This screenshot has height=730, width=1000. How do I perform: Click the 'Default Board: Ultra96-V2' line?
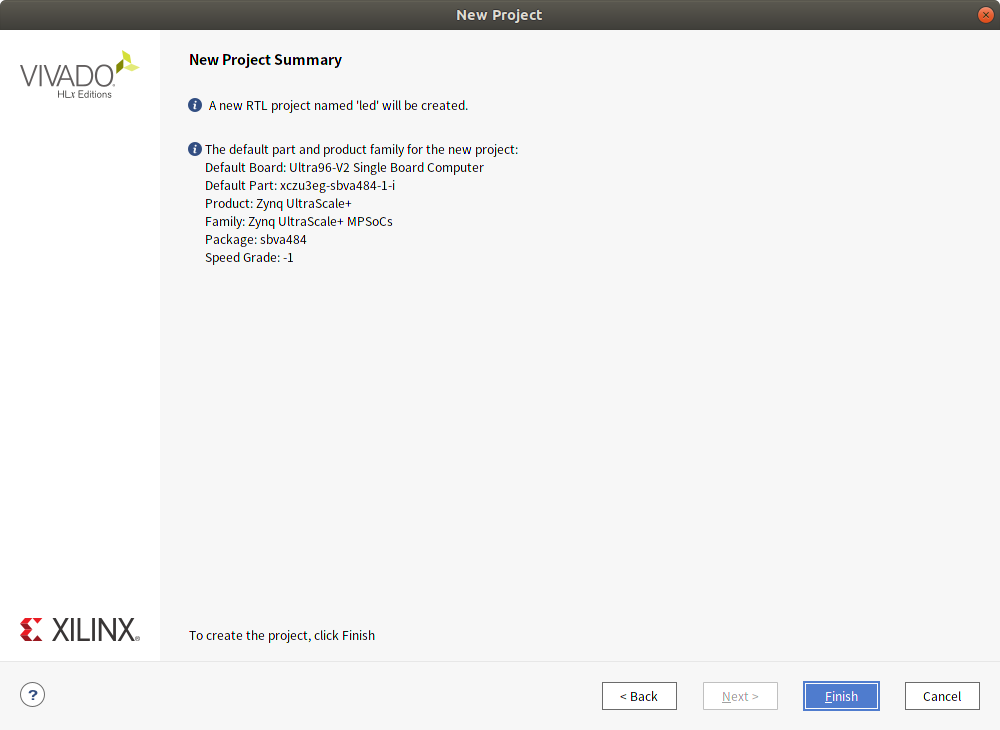(344, 168)
